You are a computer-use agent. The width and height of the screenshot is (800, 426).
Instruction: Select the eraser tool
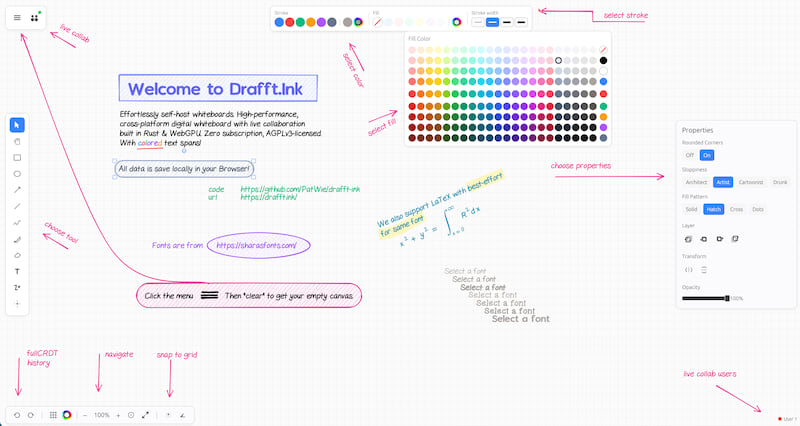[17, 256]
